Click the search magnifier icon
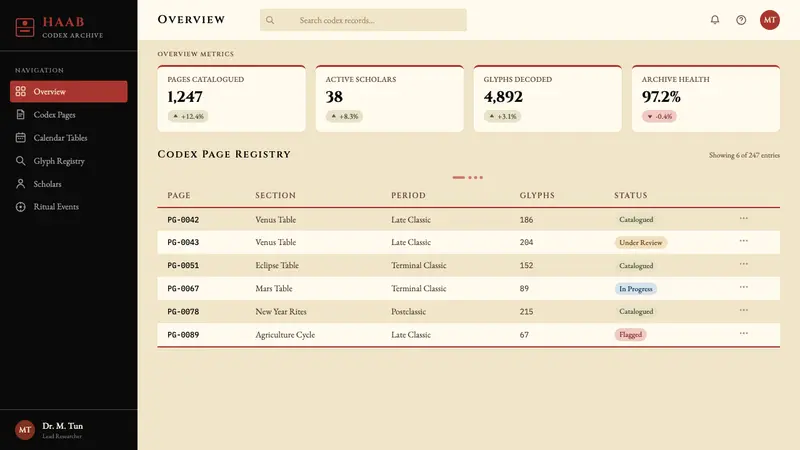The width and height of the screenshot is (800, 450). [270, 20]
